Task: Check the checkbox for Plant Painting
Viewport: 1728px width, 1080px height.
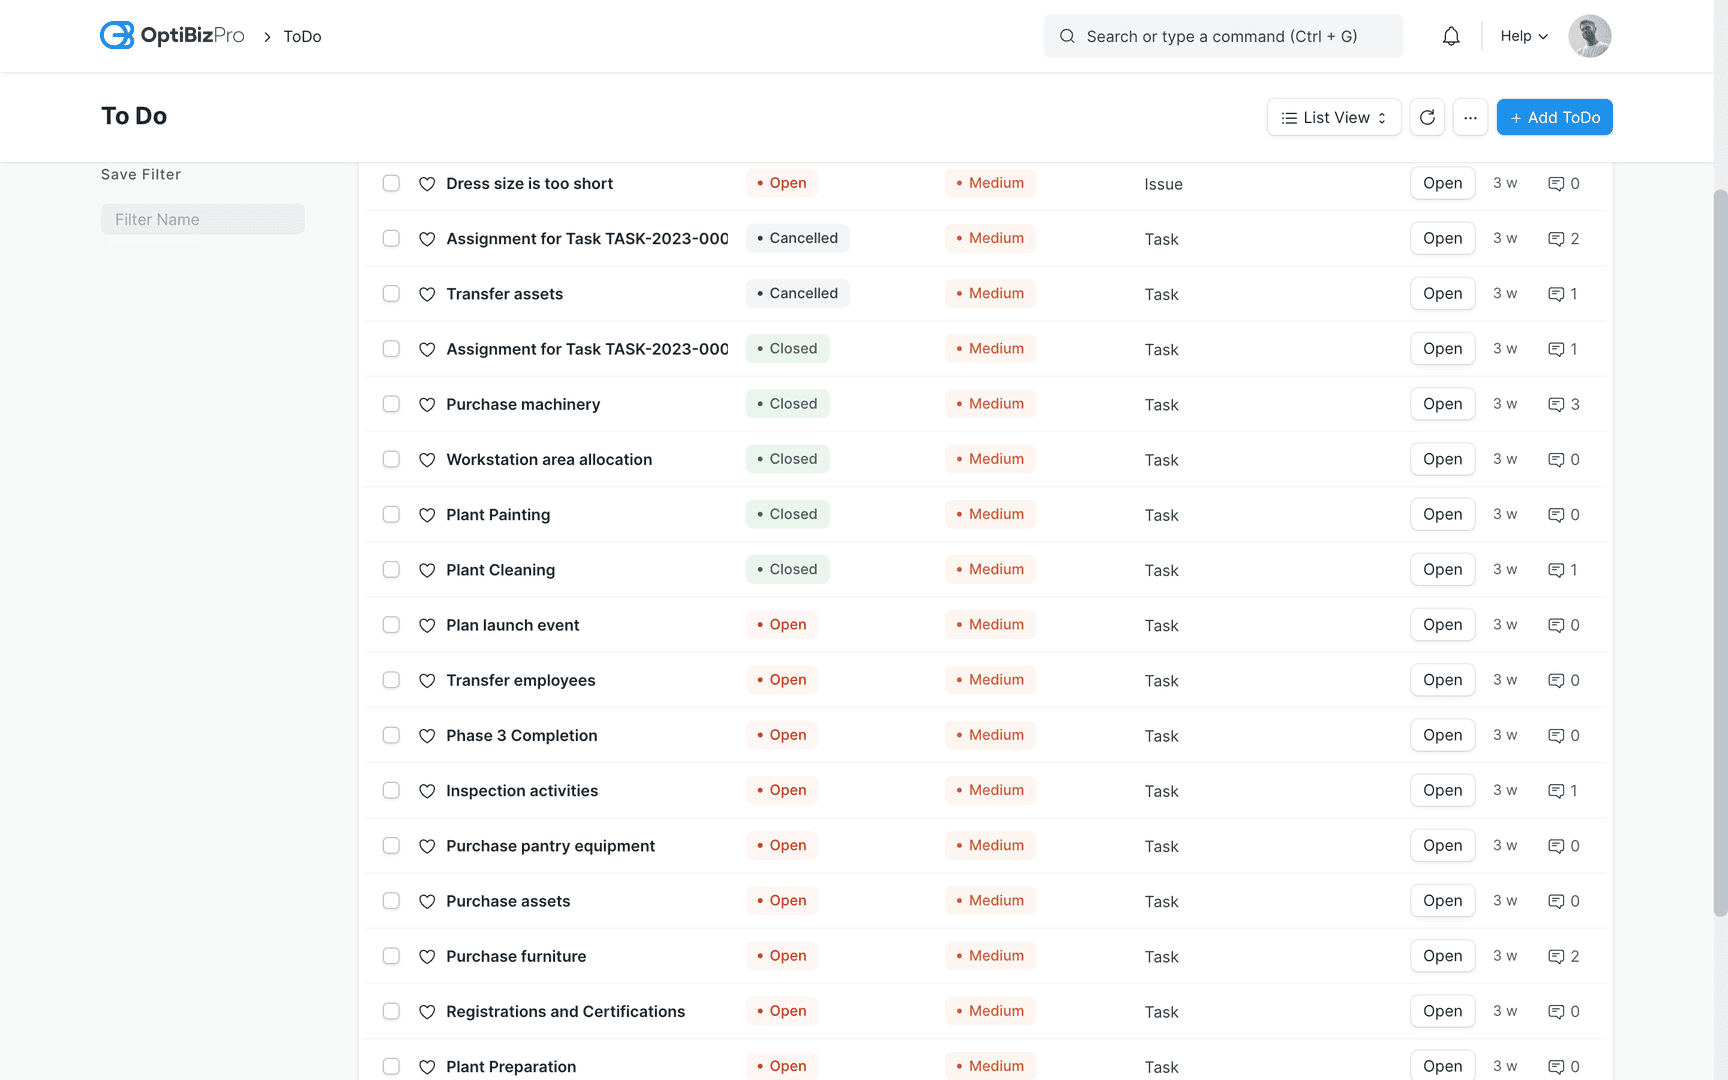Action: point(391,514)
